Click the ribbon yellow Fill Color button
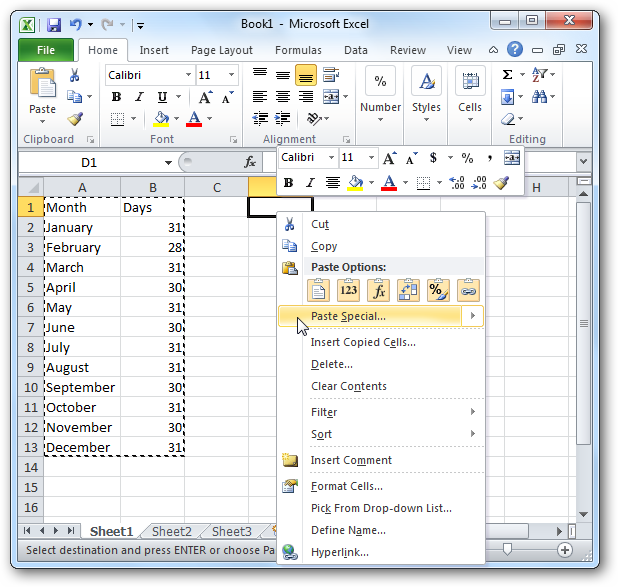Screen dimensions: 618x587 [161, 119]
